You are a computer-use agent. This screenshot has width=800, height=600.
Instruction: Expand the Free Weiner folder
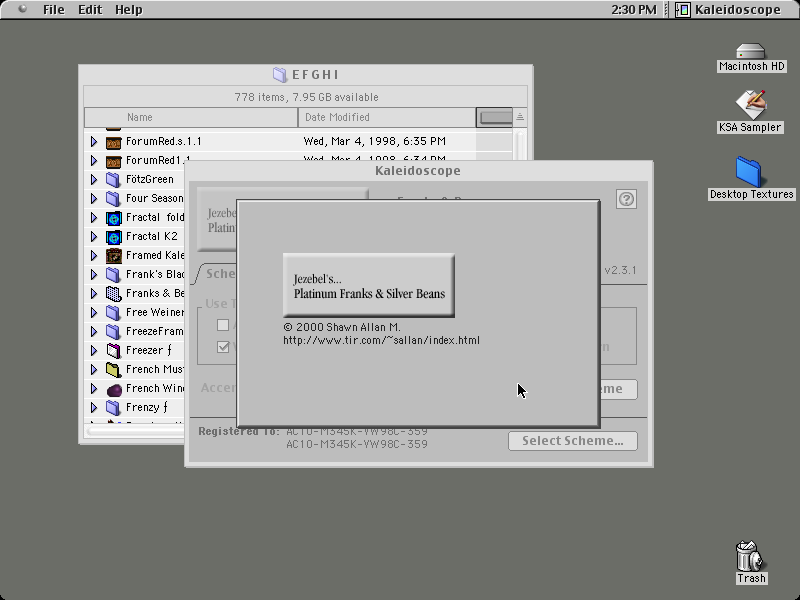94,312
